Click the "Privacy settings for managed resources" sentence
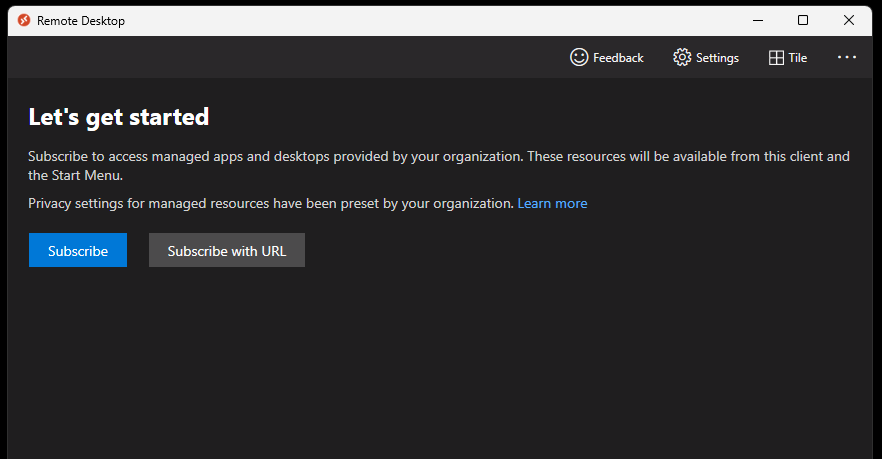 pos(270,203)
